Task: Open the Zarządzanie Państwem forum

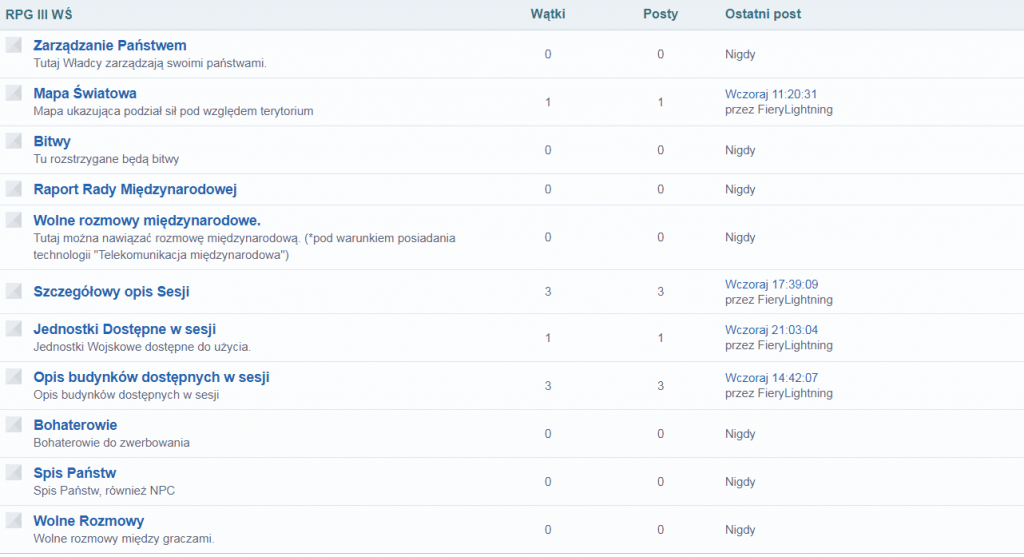Action: 110,46
